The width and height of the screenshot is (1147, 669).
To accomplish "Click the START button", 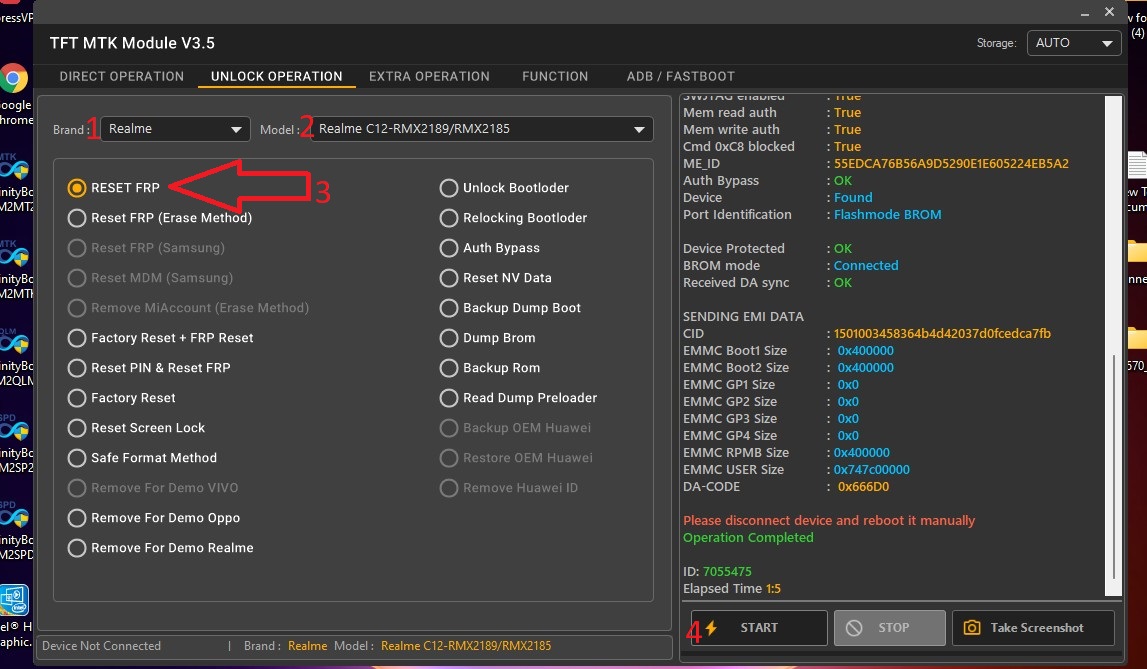I will 759,628.
